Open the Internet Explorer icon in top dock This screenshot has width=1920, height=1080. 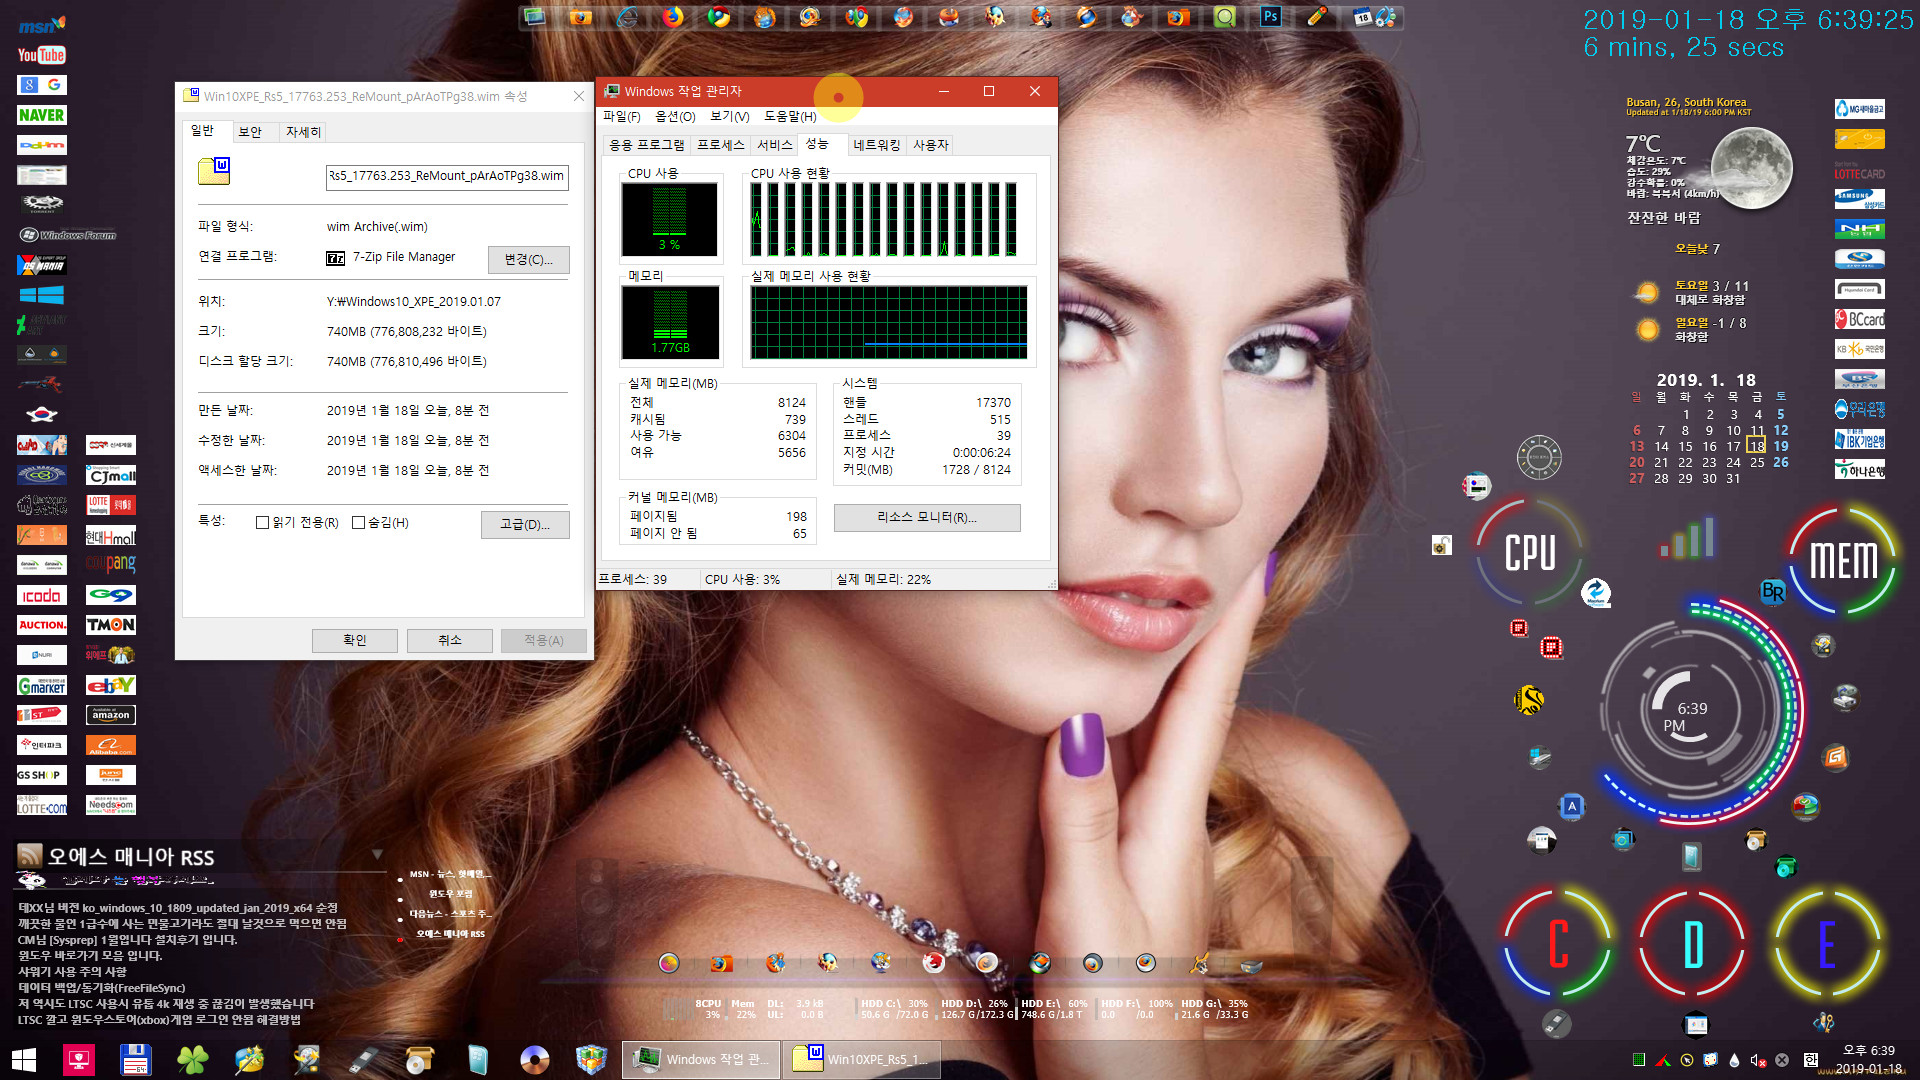[x=627, y=17]
